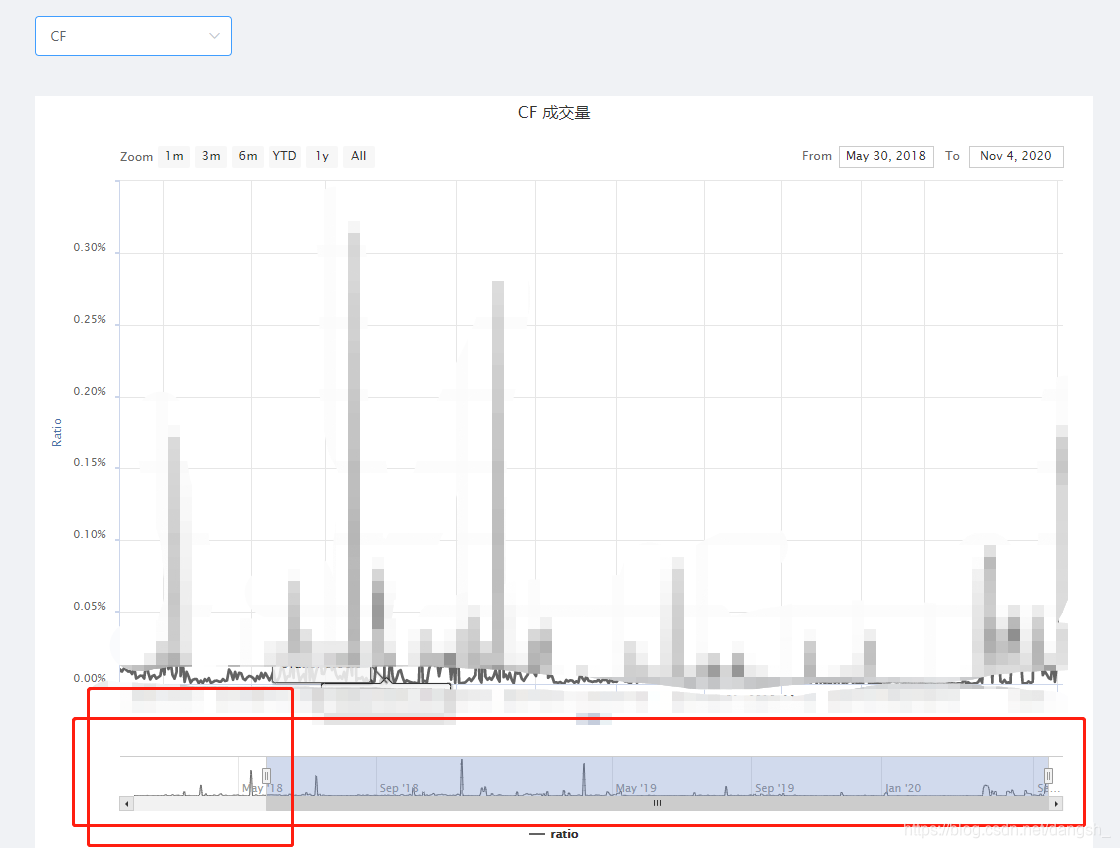Select the 1y zoom range

click(x=322, y=156)
